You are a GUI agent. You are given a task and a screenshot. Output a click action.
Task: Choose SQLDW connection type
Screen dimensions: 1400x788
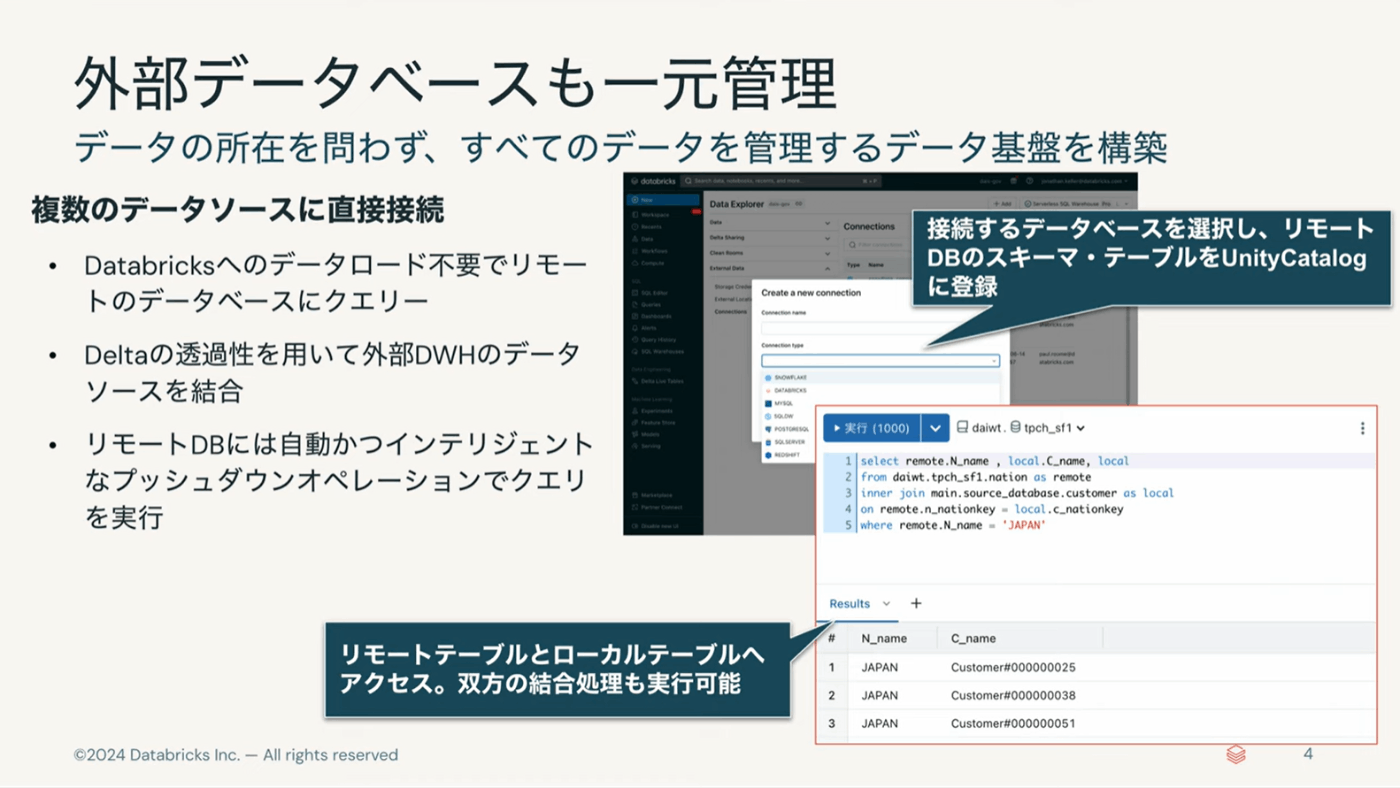click(x=784, y=416)
